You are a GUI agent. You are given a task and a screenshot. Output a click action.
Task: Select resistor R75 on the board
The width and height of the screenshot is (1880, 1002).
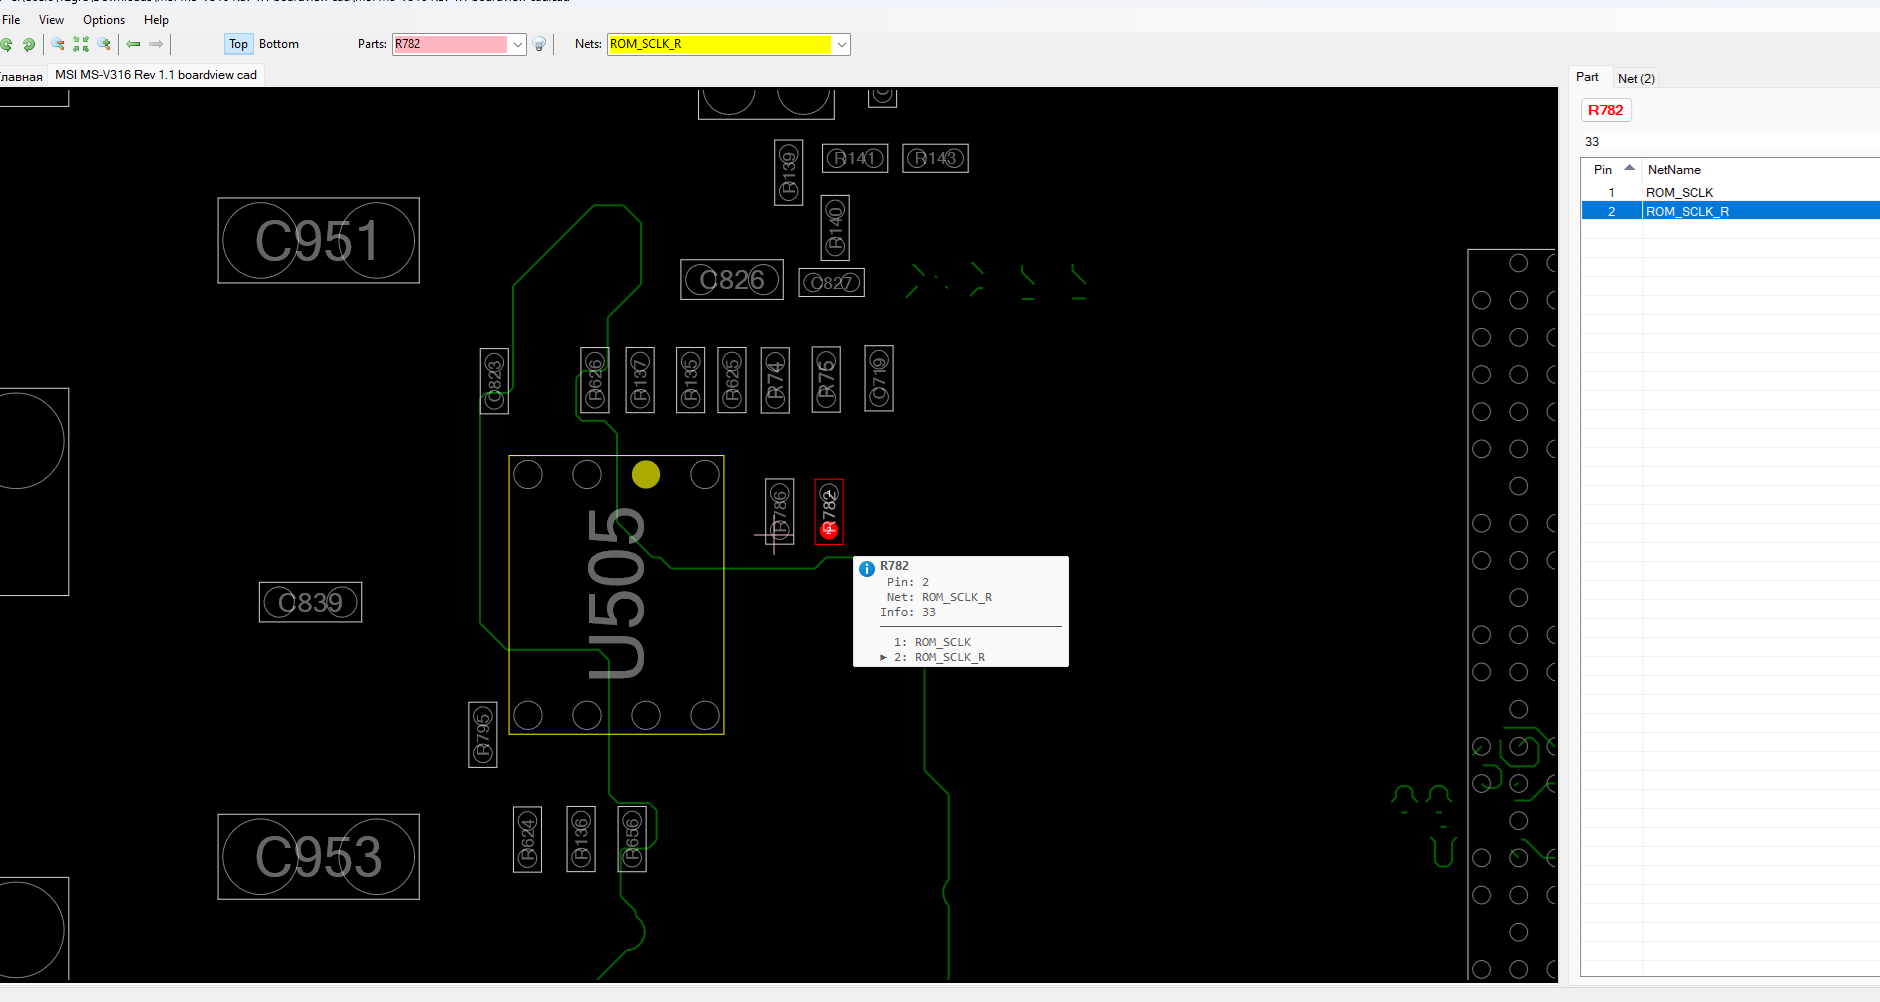(826, 379)
